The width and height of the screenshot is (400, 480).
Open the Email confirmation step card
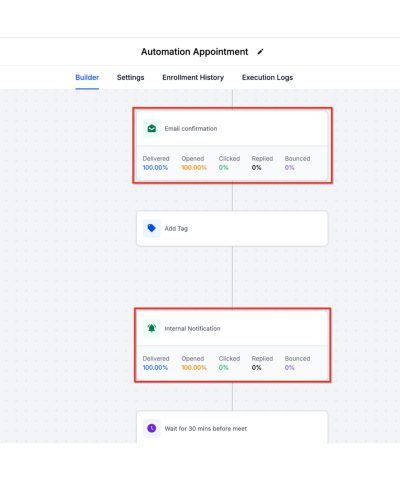tap(232, 146)
